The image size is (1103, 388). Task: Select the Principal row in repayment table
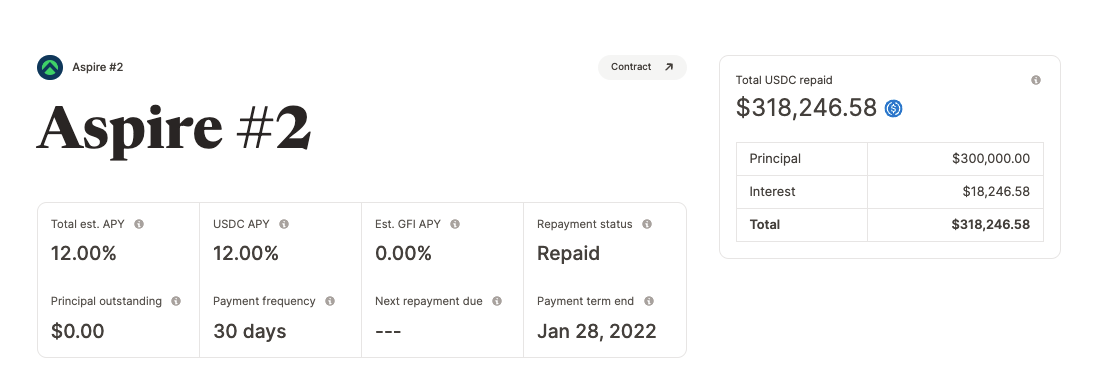(890, 159)
